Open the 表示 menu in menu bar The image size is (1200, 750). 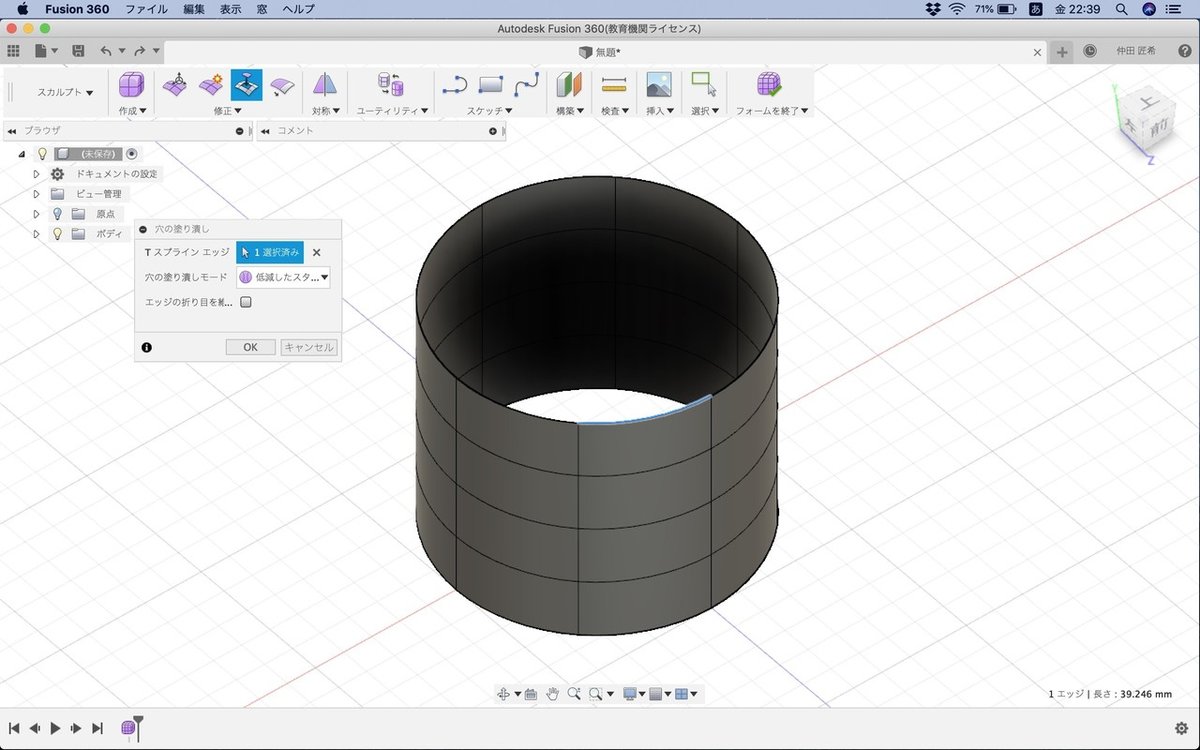[230, 9]
